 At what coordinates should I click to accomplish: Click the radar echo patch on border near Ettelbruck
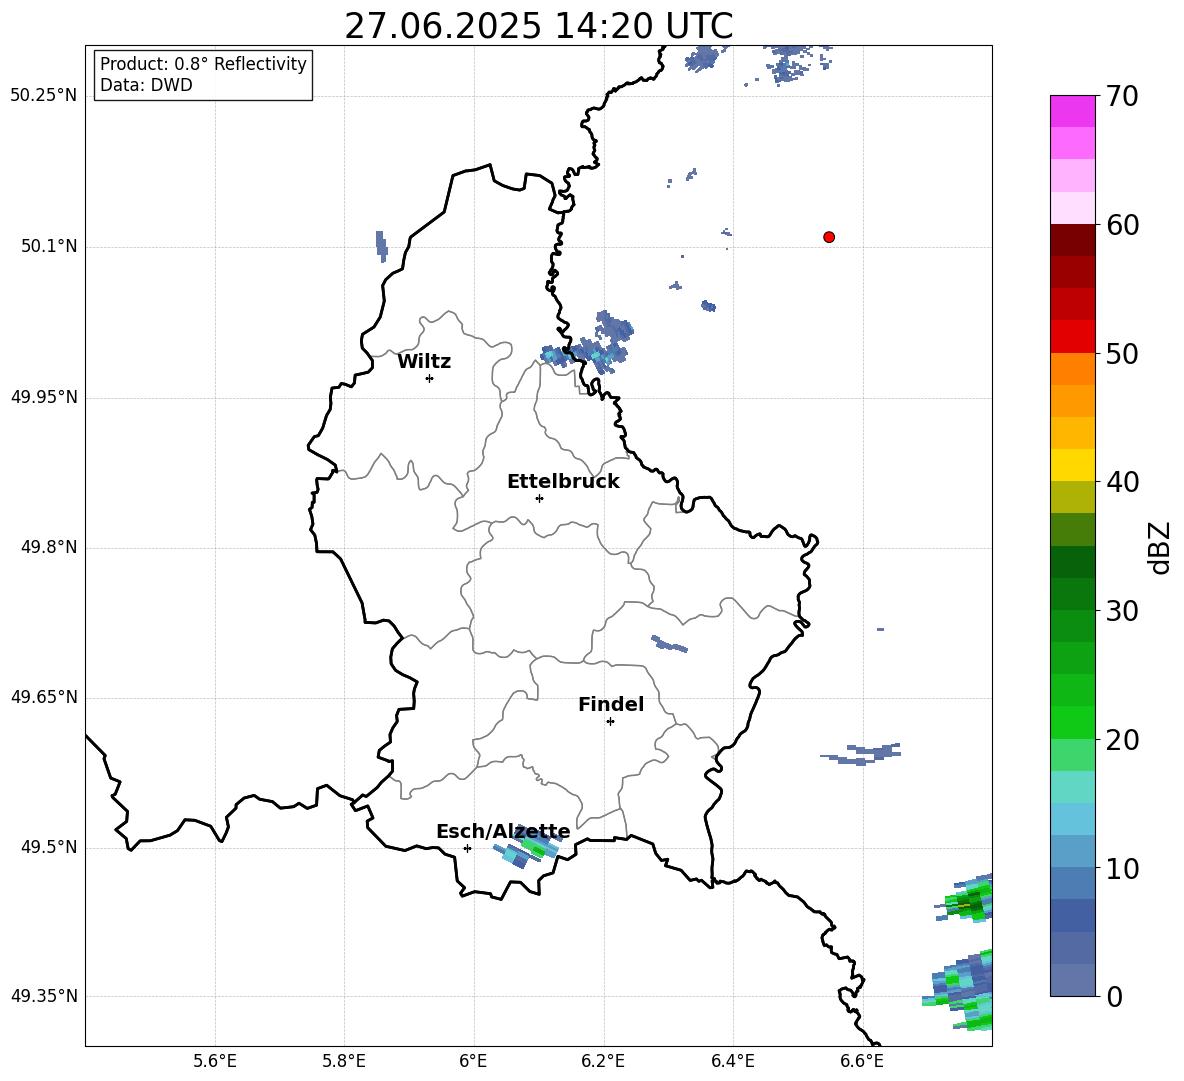[589, 343]
